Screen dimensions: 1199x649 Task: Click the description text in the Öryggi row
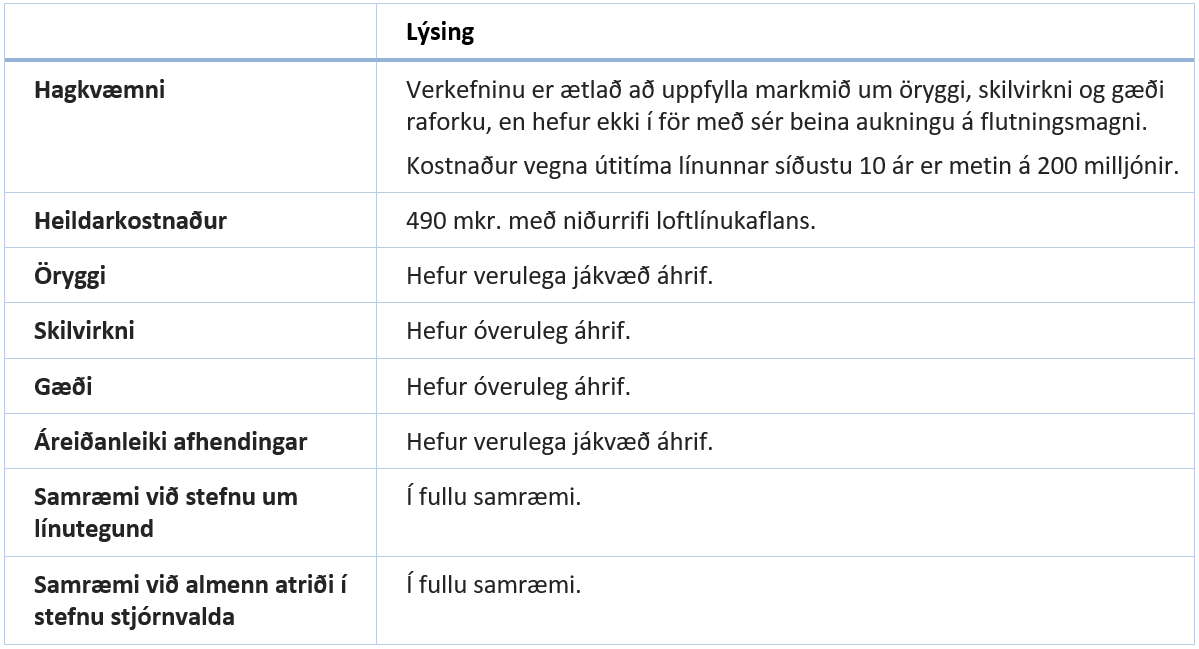(x=559, y=276)
